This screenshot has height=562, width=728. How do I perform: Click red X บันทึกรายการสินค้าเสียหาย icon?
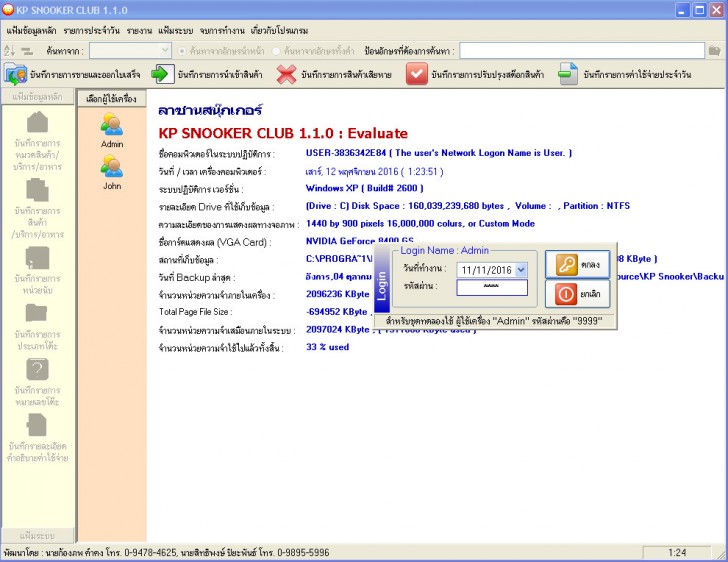286,74
